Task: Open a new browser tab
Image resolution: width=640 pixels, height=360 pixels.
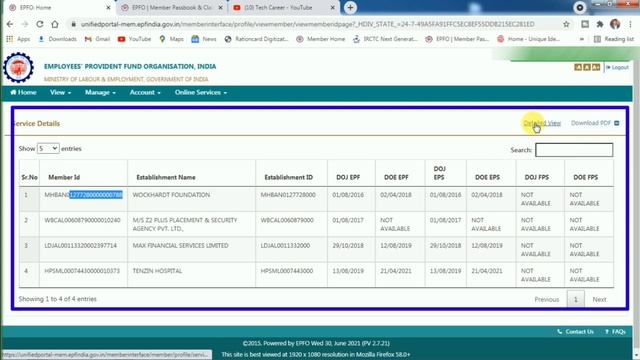Action: tap(350, 7)
